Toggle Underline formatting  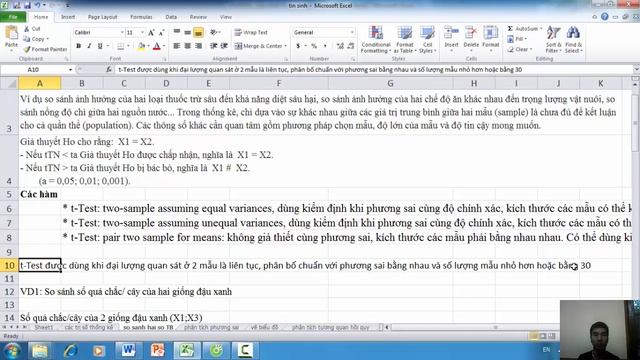[x=100, y=46]
